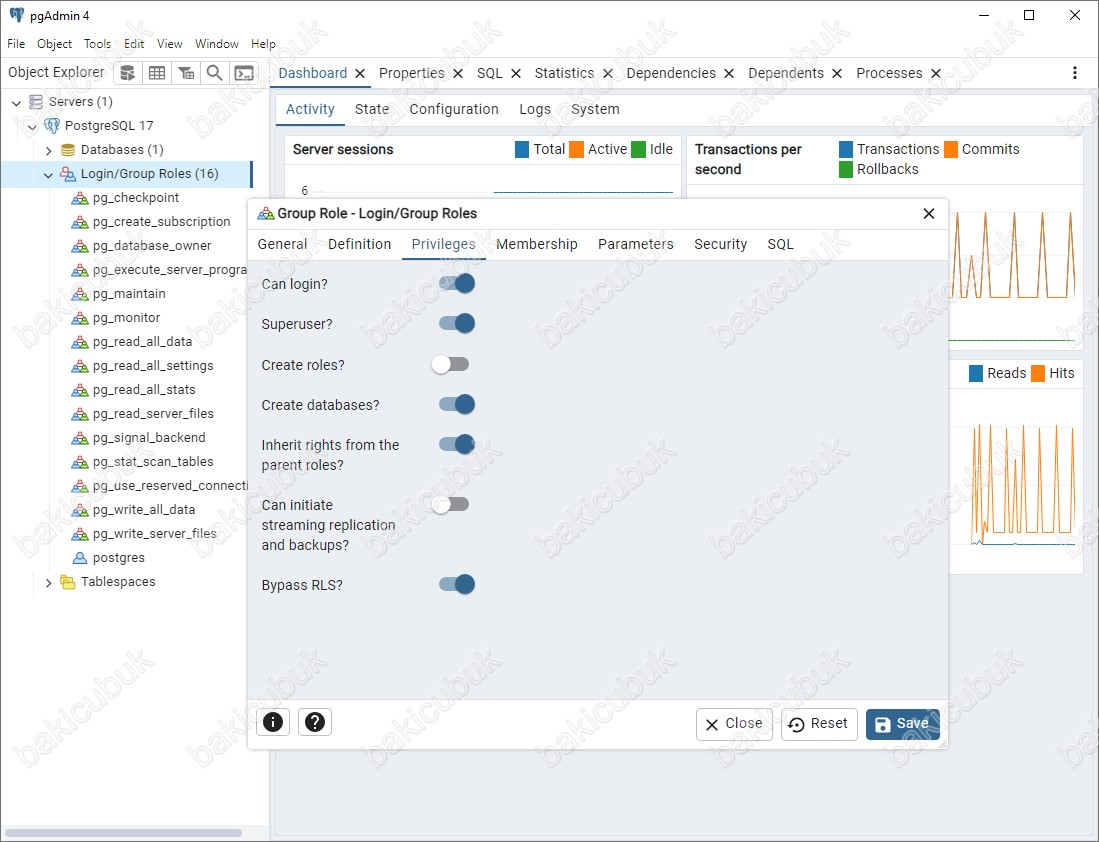The width and height of the screenshot is (1099, 842).
Task: Close the Properties tab with its X
Action: [x=458, y=74]
